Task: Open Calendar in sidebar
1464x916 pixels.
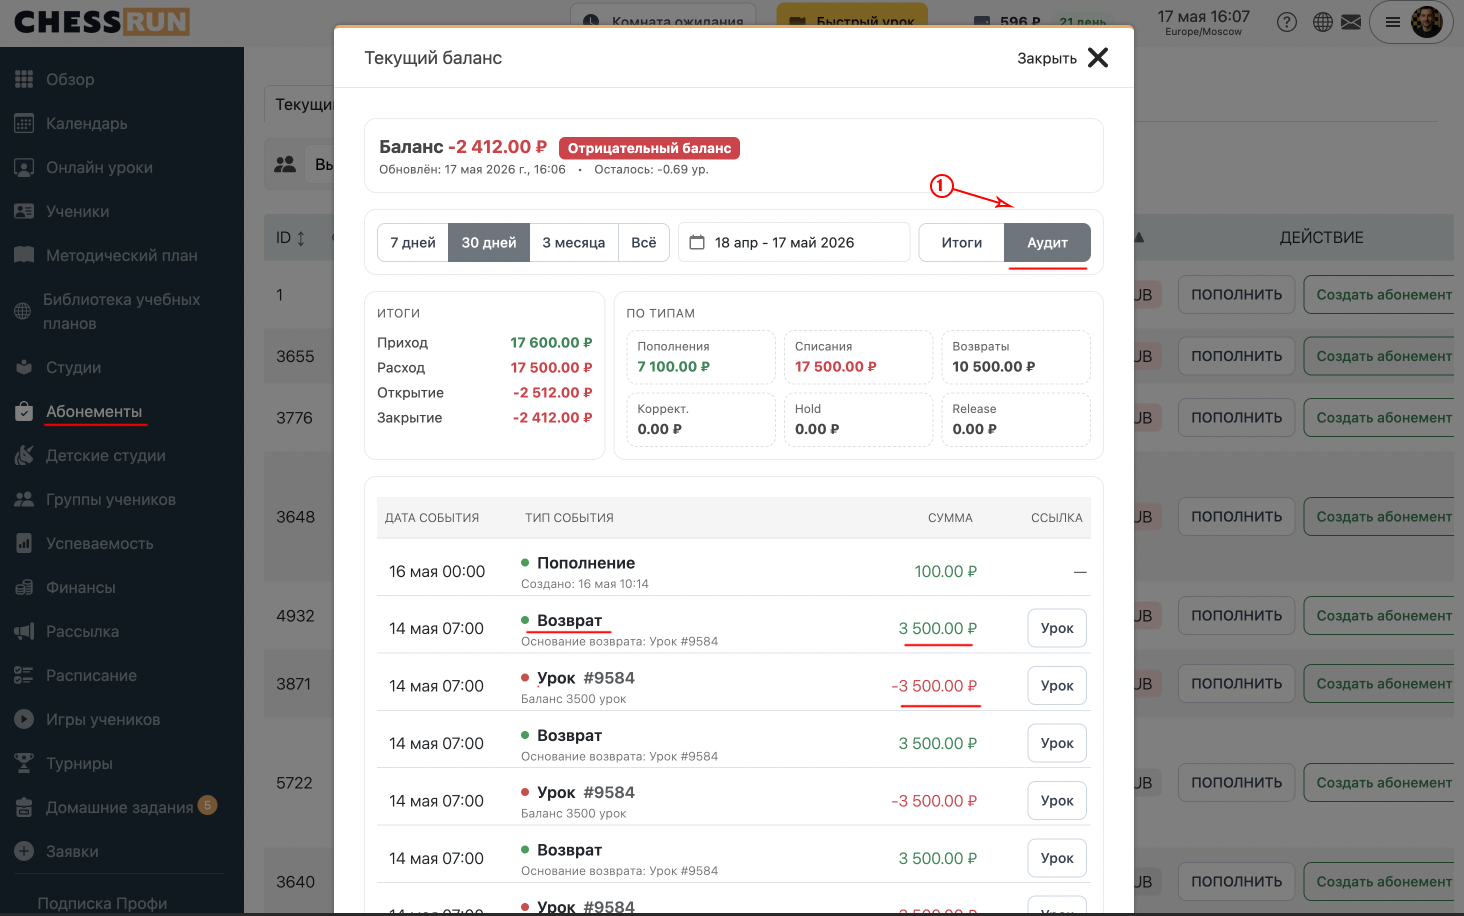Action: pyautogui.click(x=86, y=123)
